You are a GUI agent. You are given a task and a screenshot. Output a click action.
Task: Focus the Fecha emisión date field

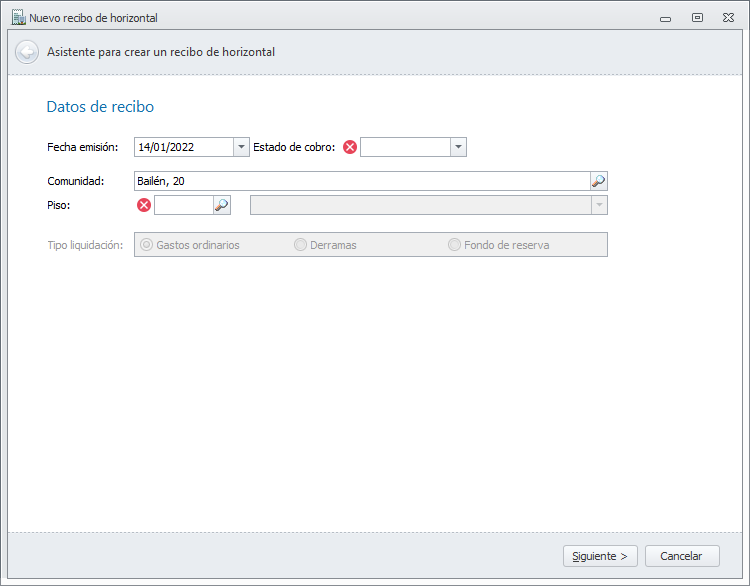coord(184,147)
